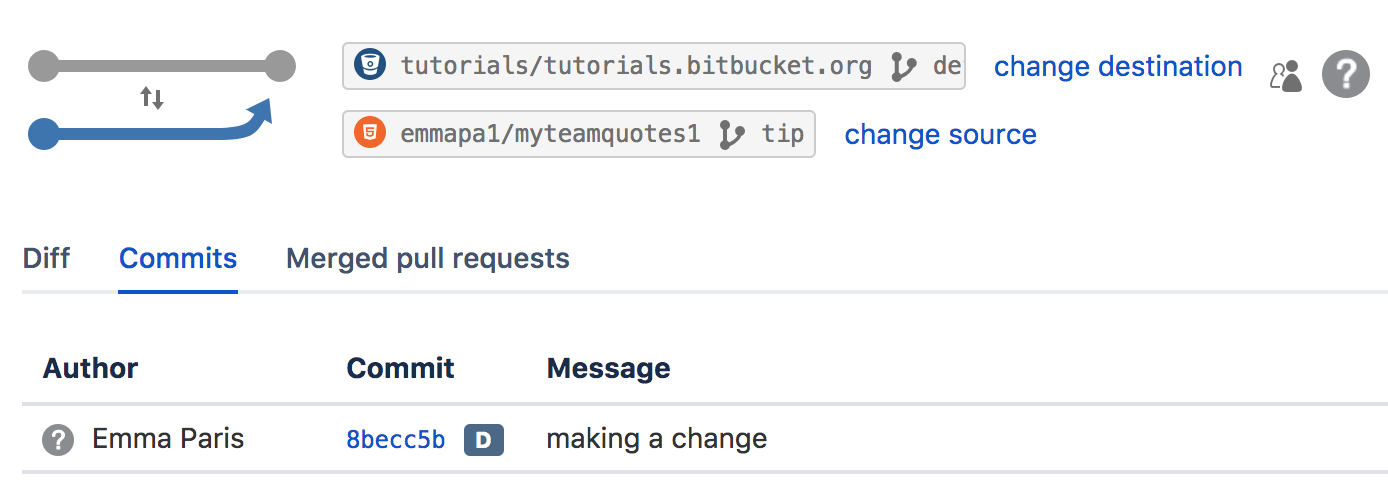1388x494 pixels.
Task: Click the change destination link
Action: [x=1117, y=67]
